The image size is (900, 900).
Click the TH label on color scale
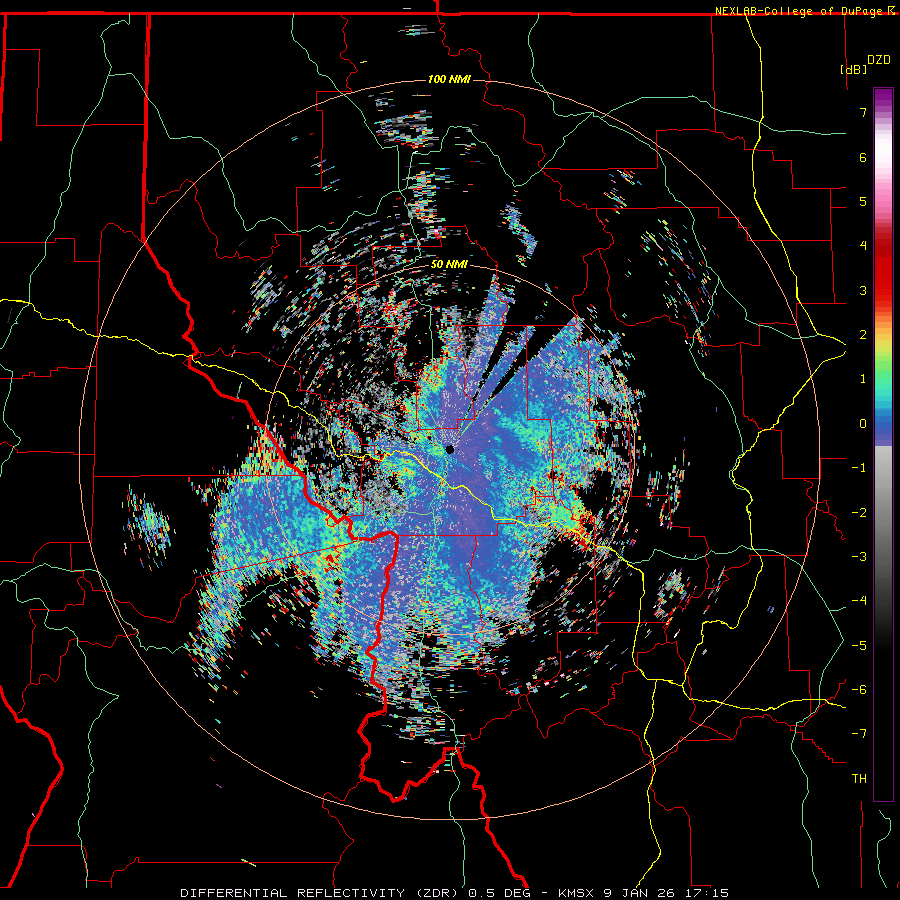(859, 779)
